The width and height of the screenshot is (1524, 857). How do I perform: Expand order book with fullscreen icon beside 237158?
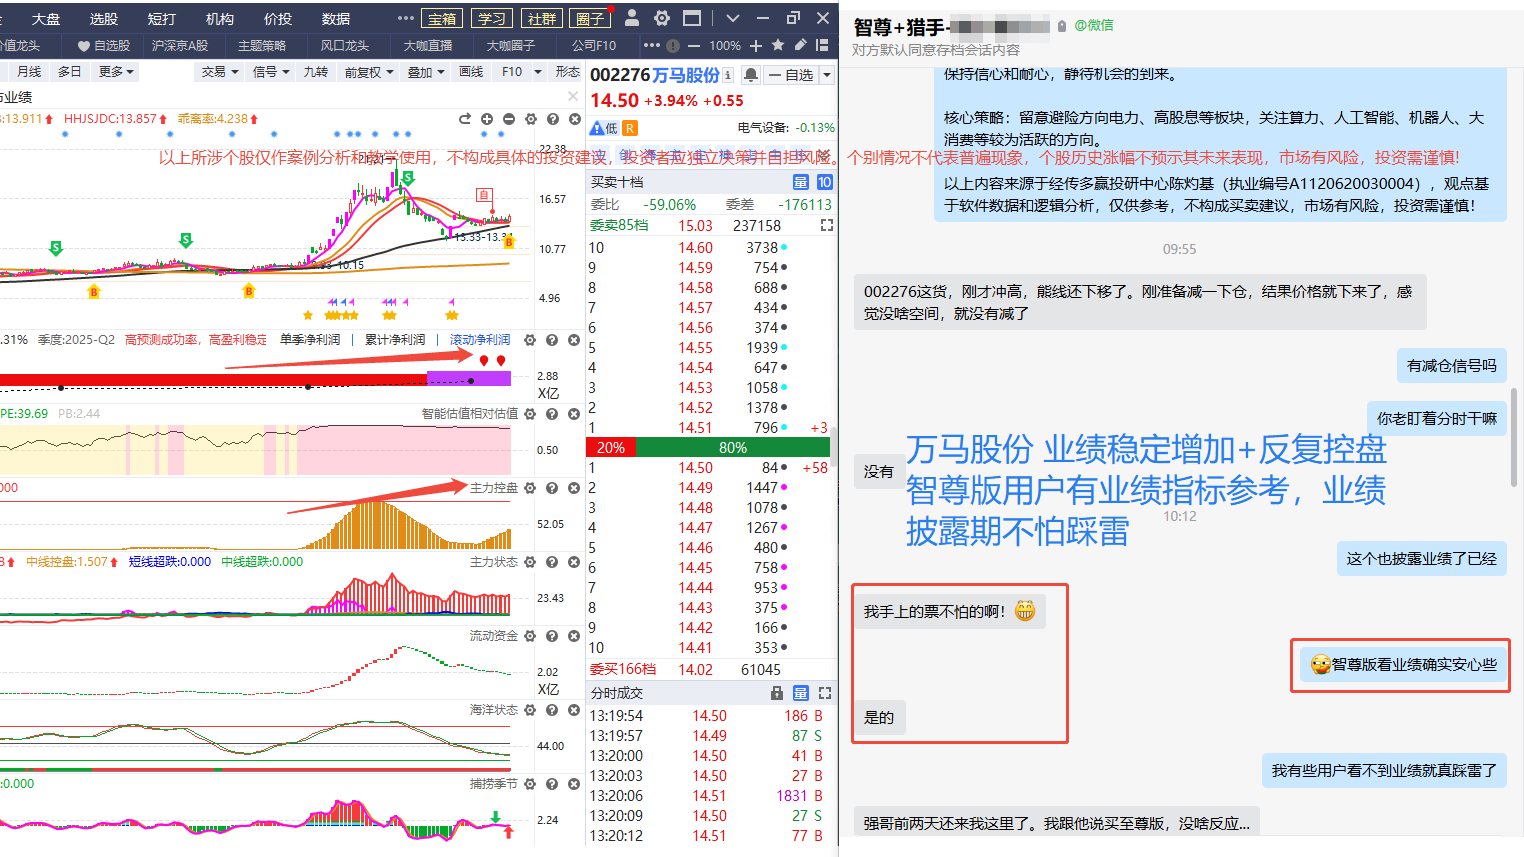coord(827,226)
